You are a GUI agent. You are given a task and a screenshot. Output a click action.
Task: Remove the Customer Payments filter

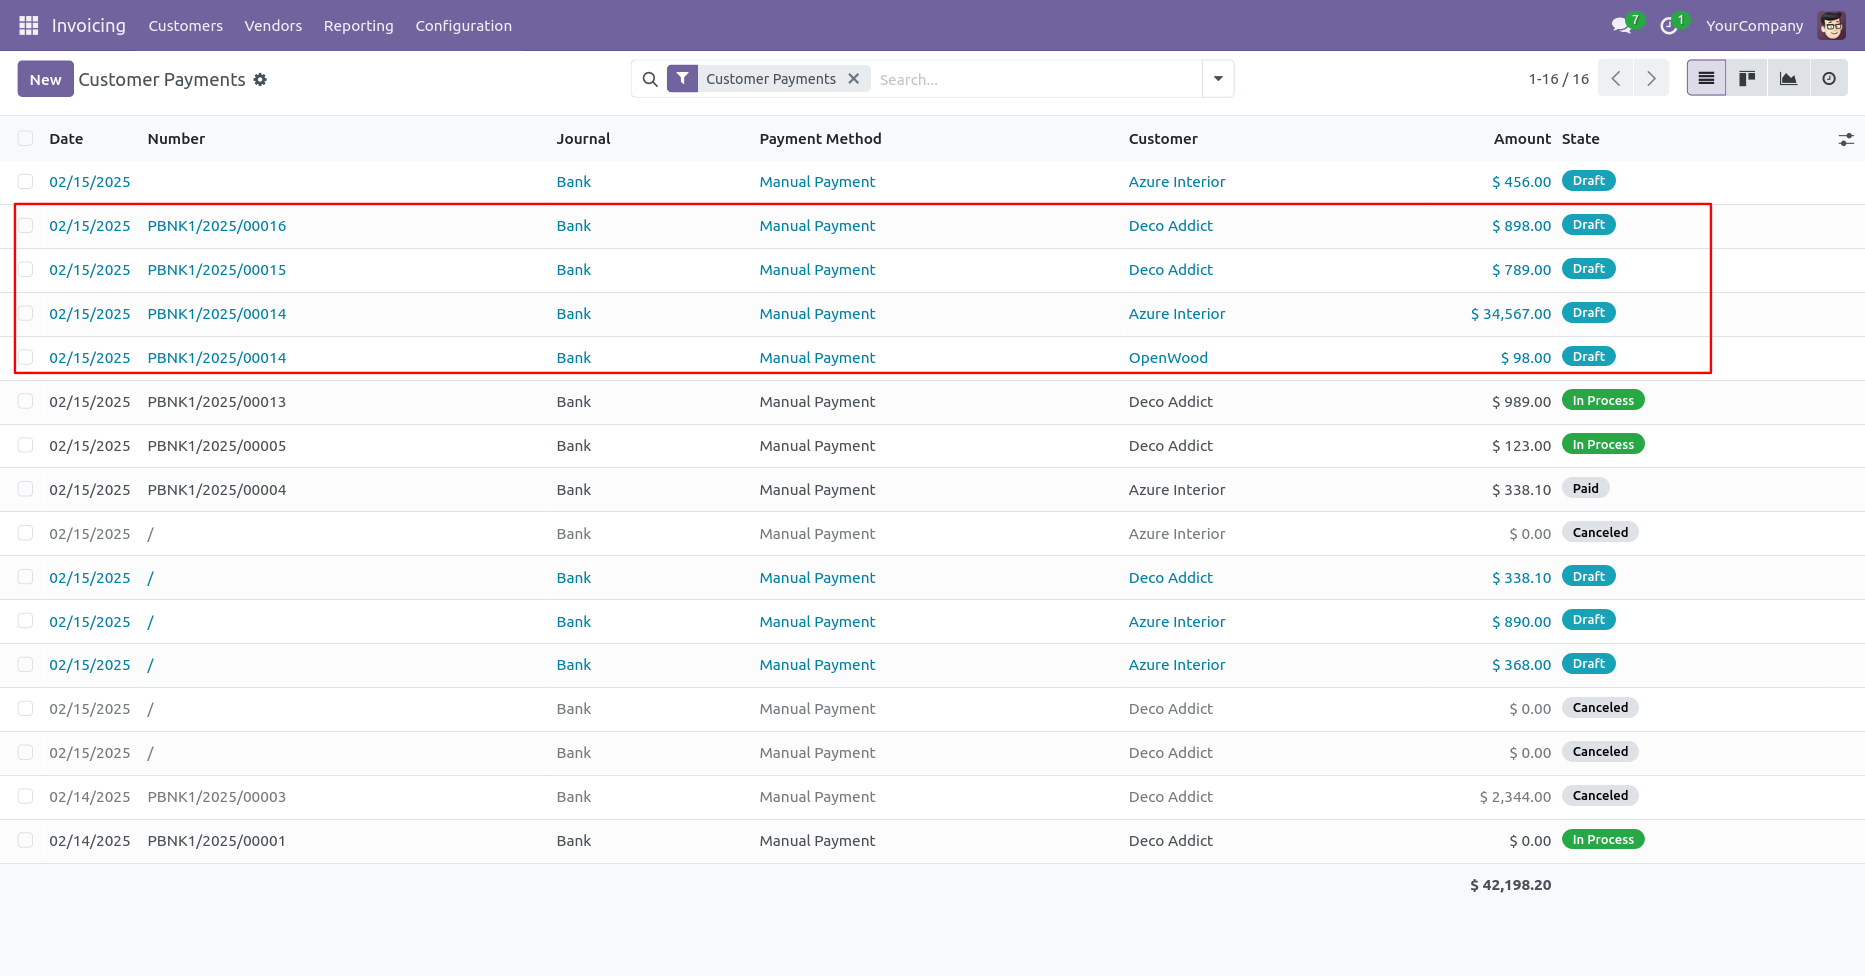[x=854, y=78]
